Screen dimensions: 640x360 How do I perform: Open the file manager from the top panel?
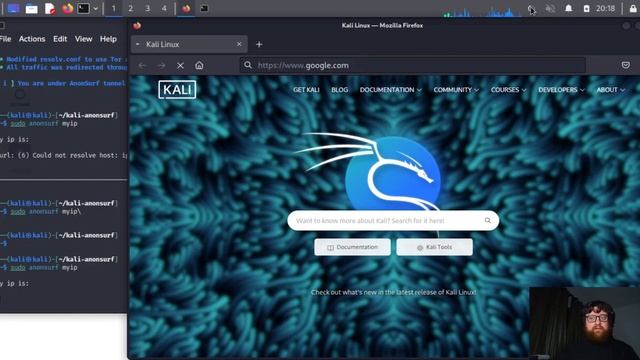point(31,9)
